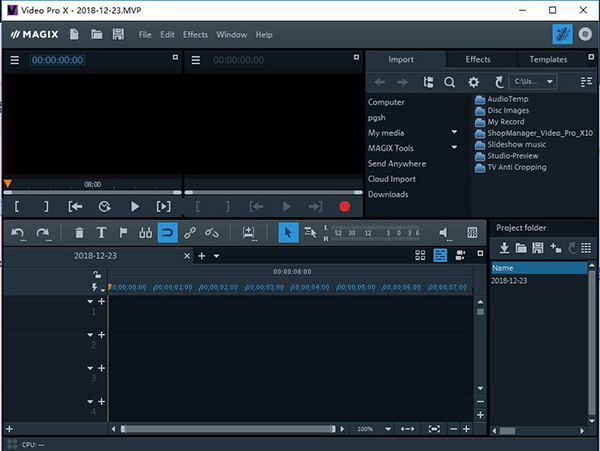
Task: Expand track 1 options arrow
Action: [x=90, y=302]
